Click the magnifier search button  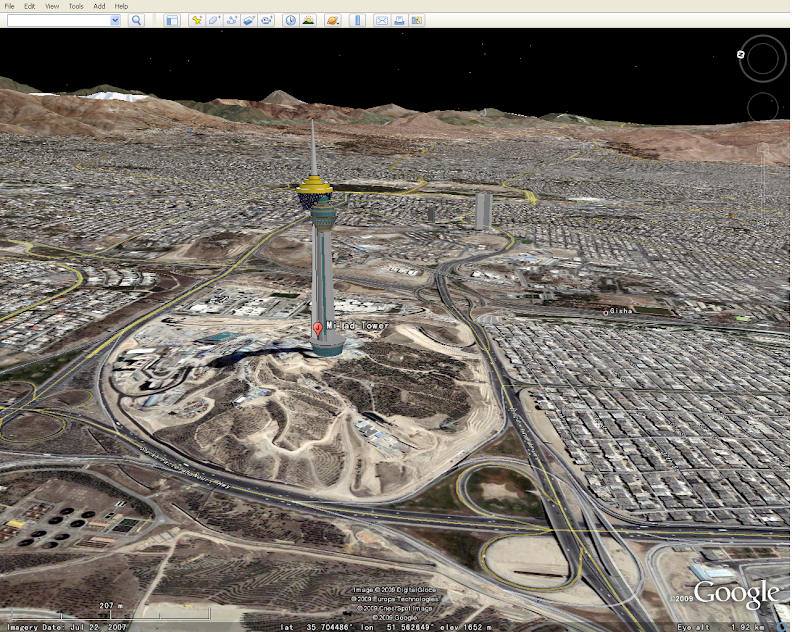136,20
